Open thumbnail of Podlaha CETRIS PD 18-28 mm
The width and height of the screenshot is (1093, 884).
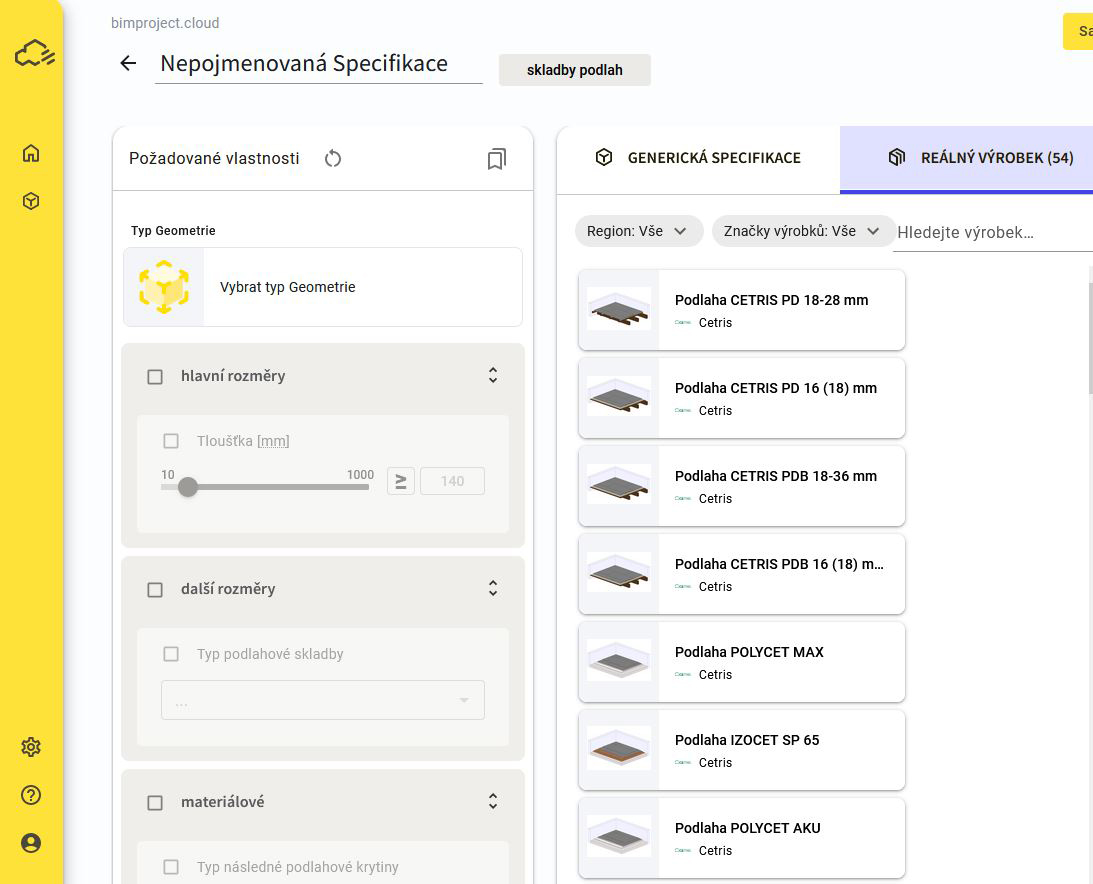point(619,310)
